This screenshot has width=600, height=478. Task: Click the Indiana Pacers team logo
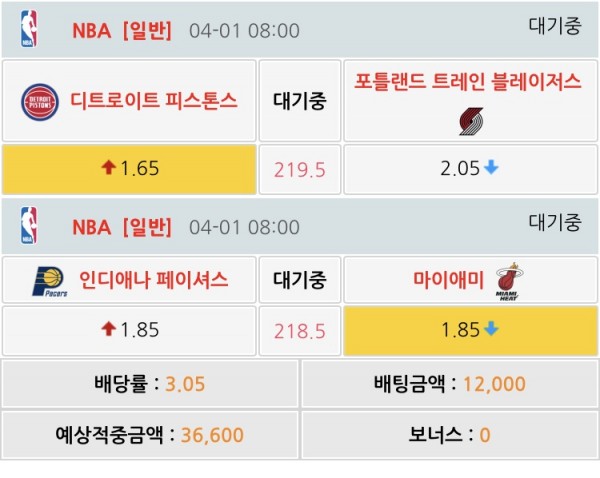click(x=42, y=281)
